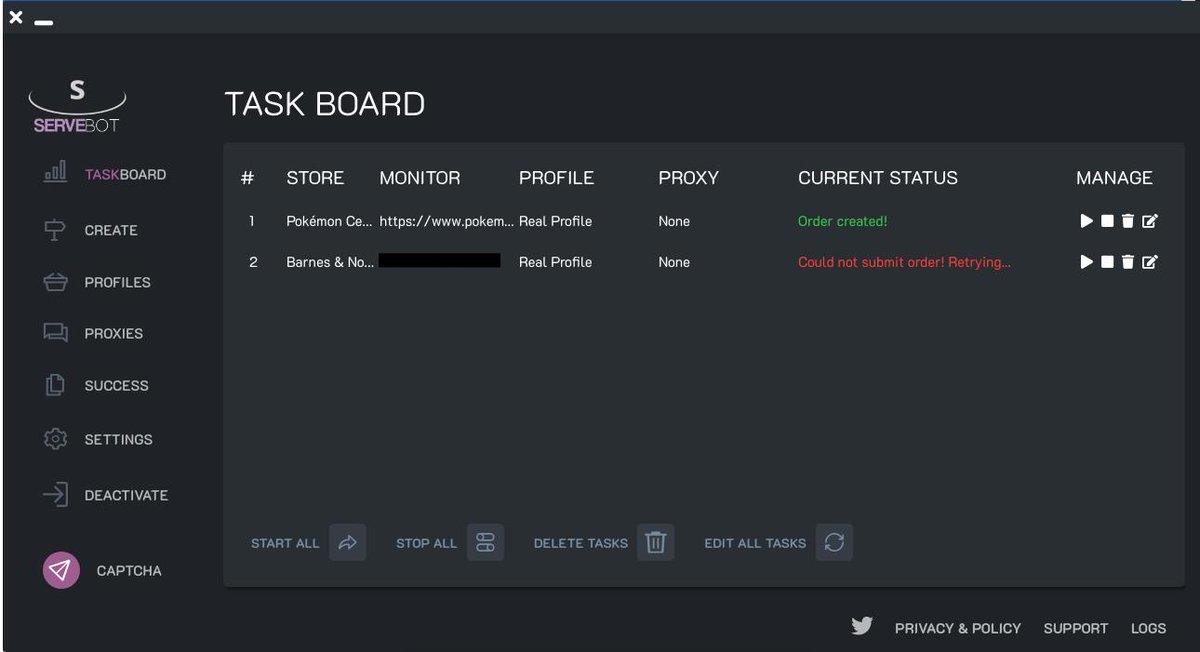The image size is (1200, 652).
Task: Click the STOP ALL label
Action: pos(426,543)
